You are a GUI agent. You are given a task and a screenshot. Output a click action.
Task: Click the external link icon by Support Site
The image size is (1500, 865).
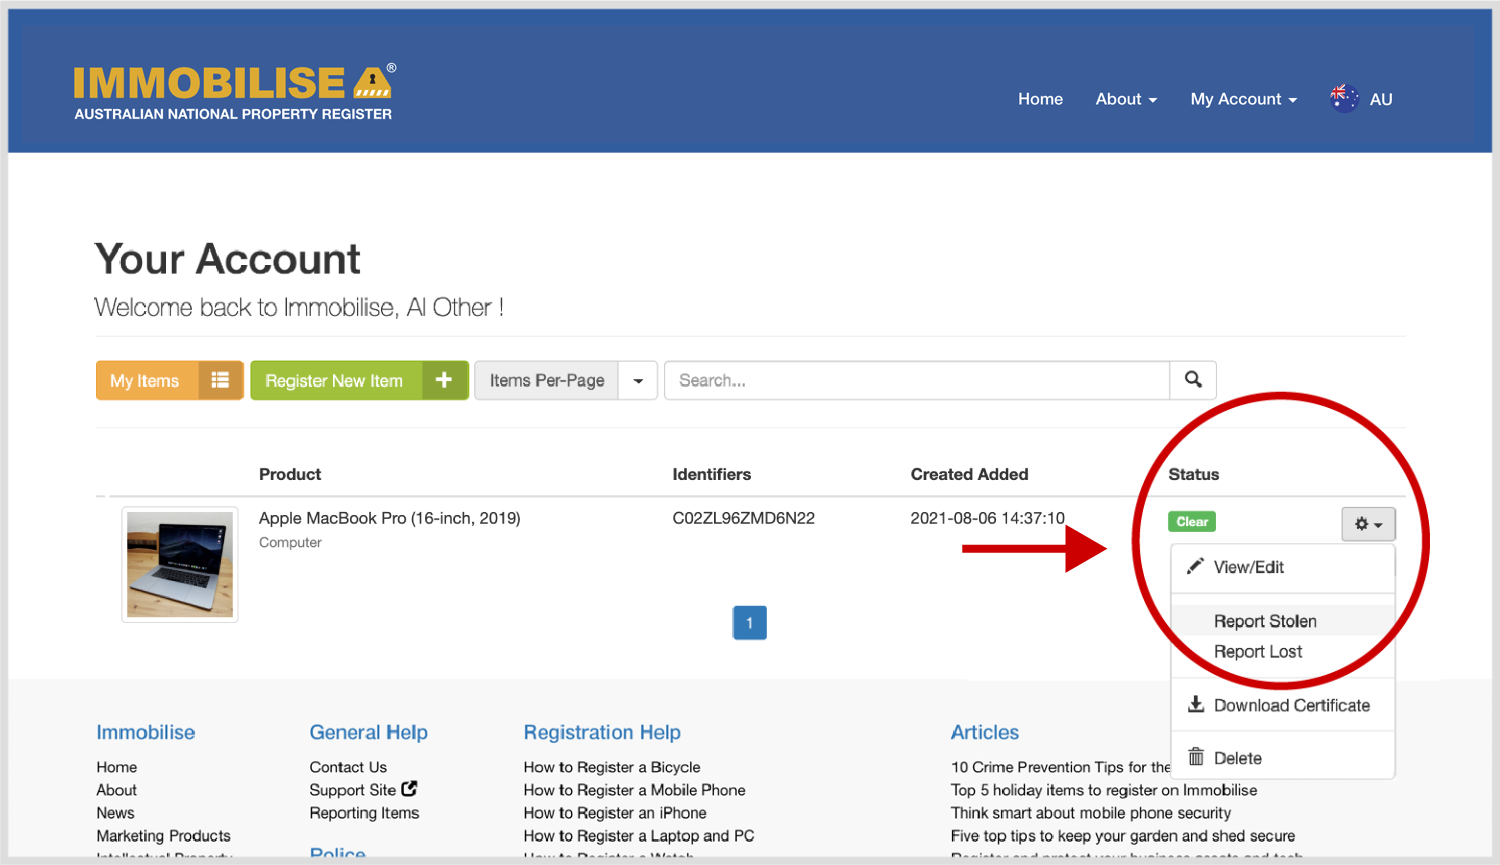tap(409, 789)
